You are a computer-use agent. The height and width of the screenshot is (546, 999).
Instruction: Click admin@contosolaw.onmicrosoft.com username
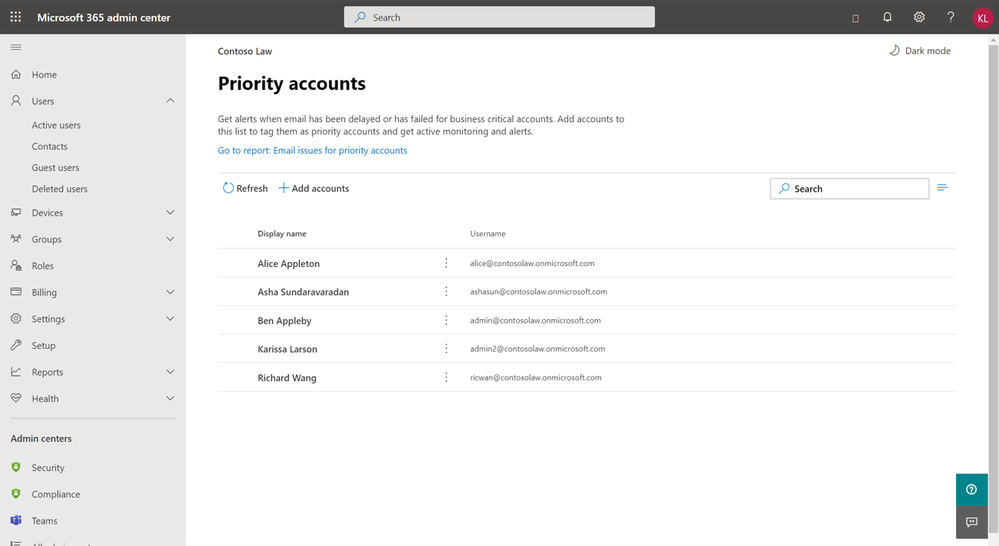pos(535,320)
